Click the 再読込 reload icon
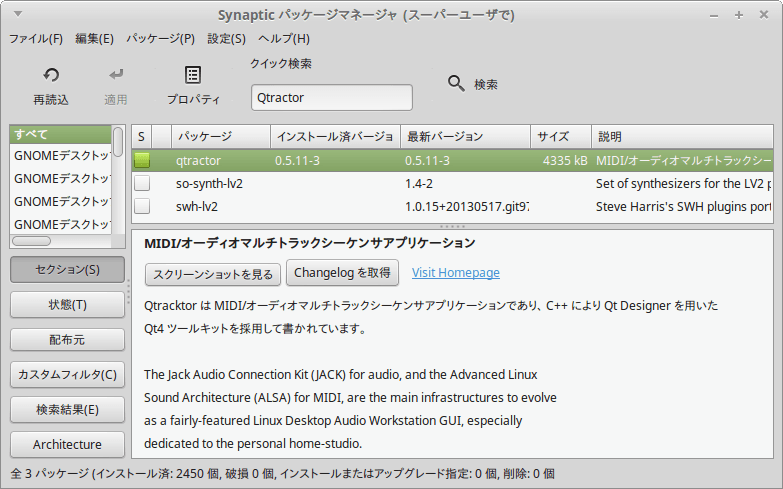This screenshot has width=783, height=489. 51,75
